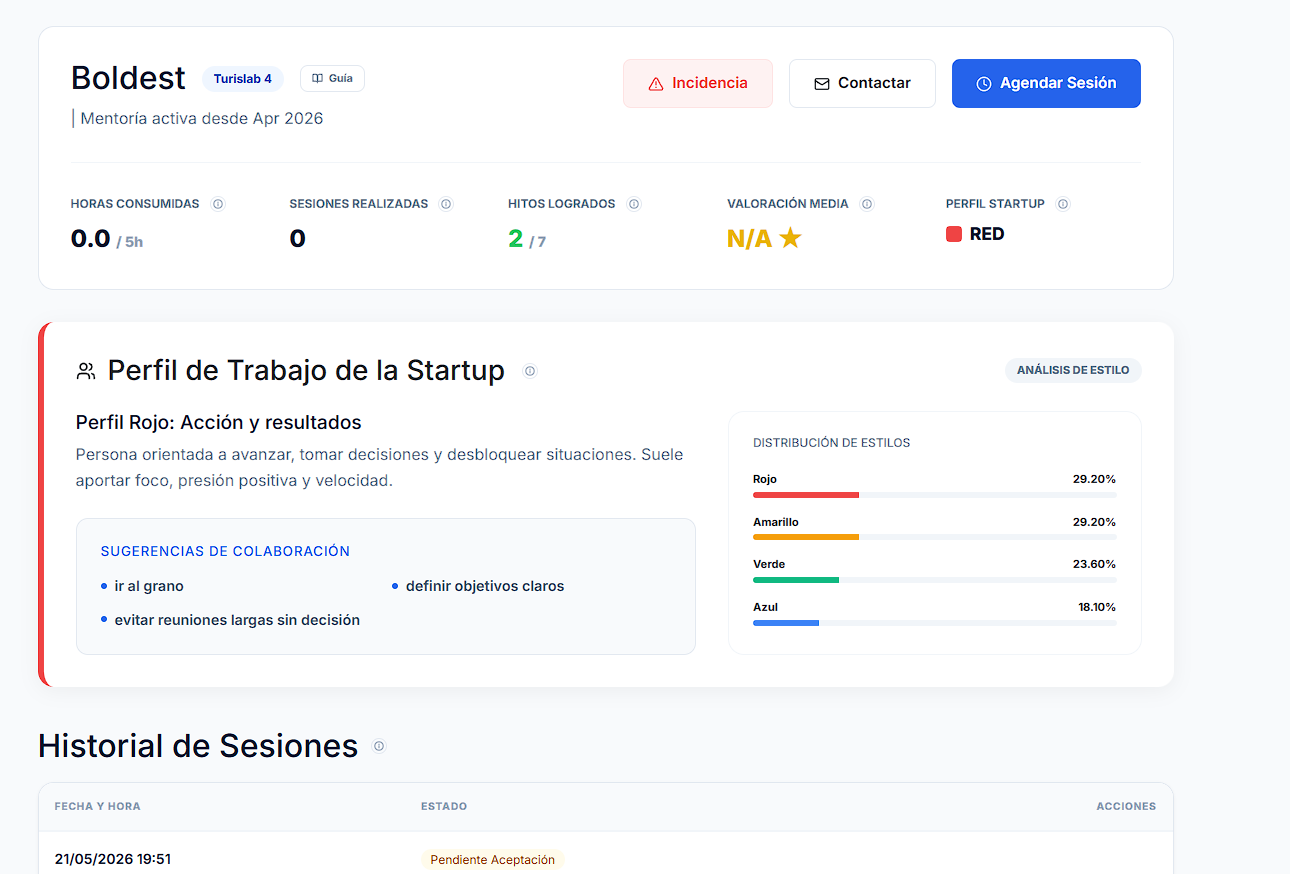Click the info icon beside Valoración Media
Screen dimensions: 1290x874
coord(867,204)
